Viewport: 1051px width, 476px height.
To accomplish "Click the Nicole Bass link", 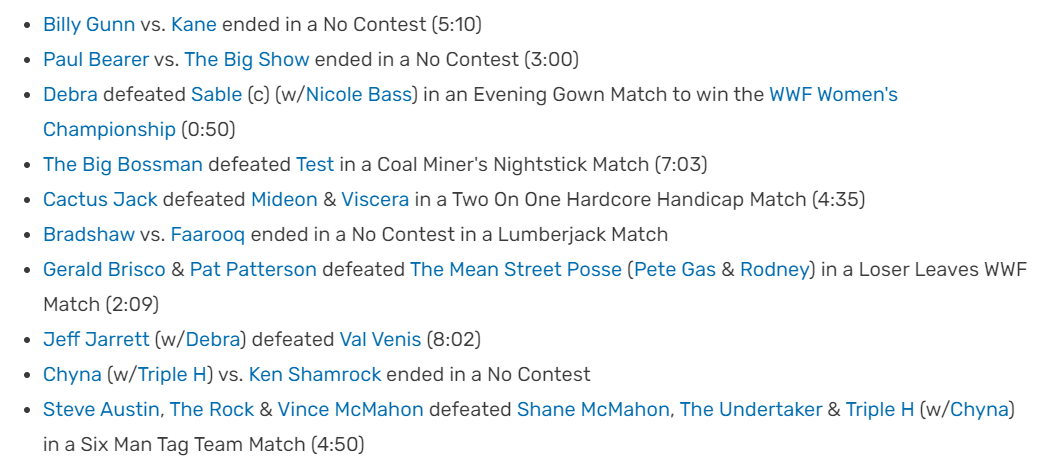I will click(x=359, y=95).
